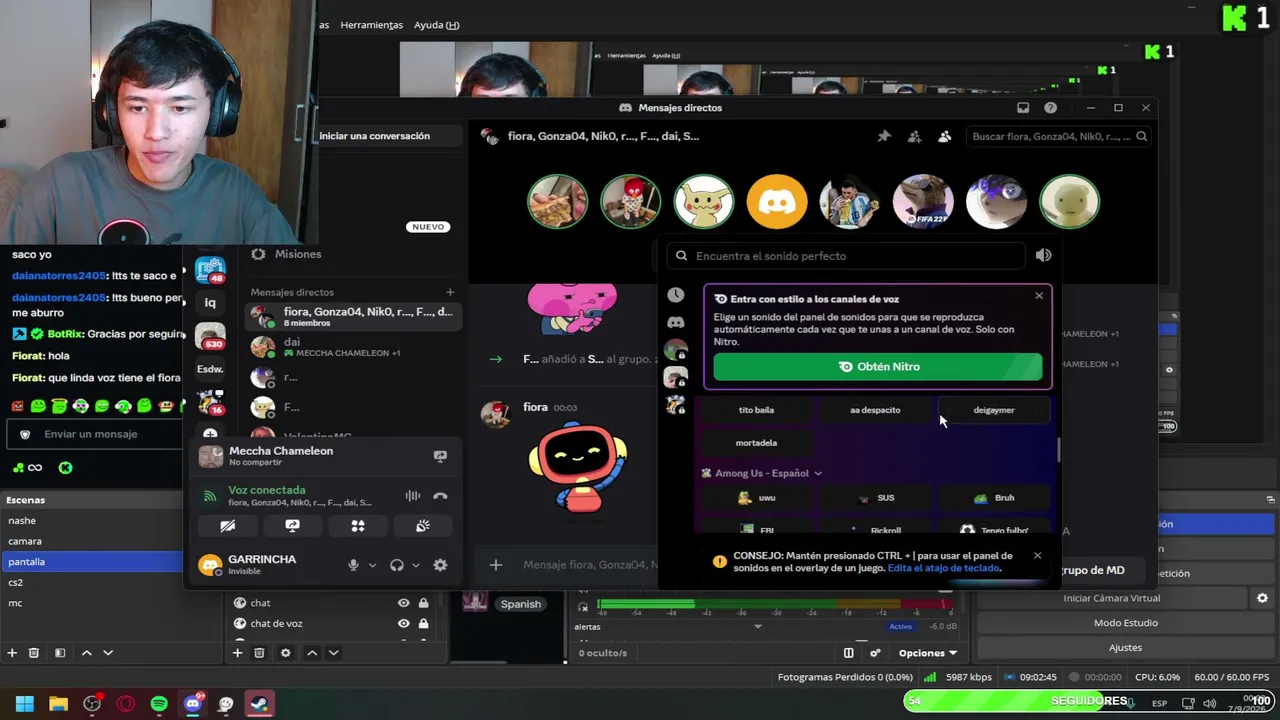Open OBS audio mixer menu icon

click(848, 653)
